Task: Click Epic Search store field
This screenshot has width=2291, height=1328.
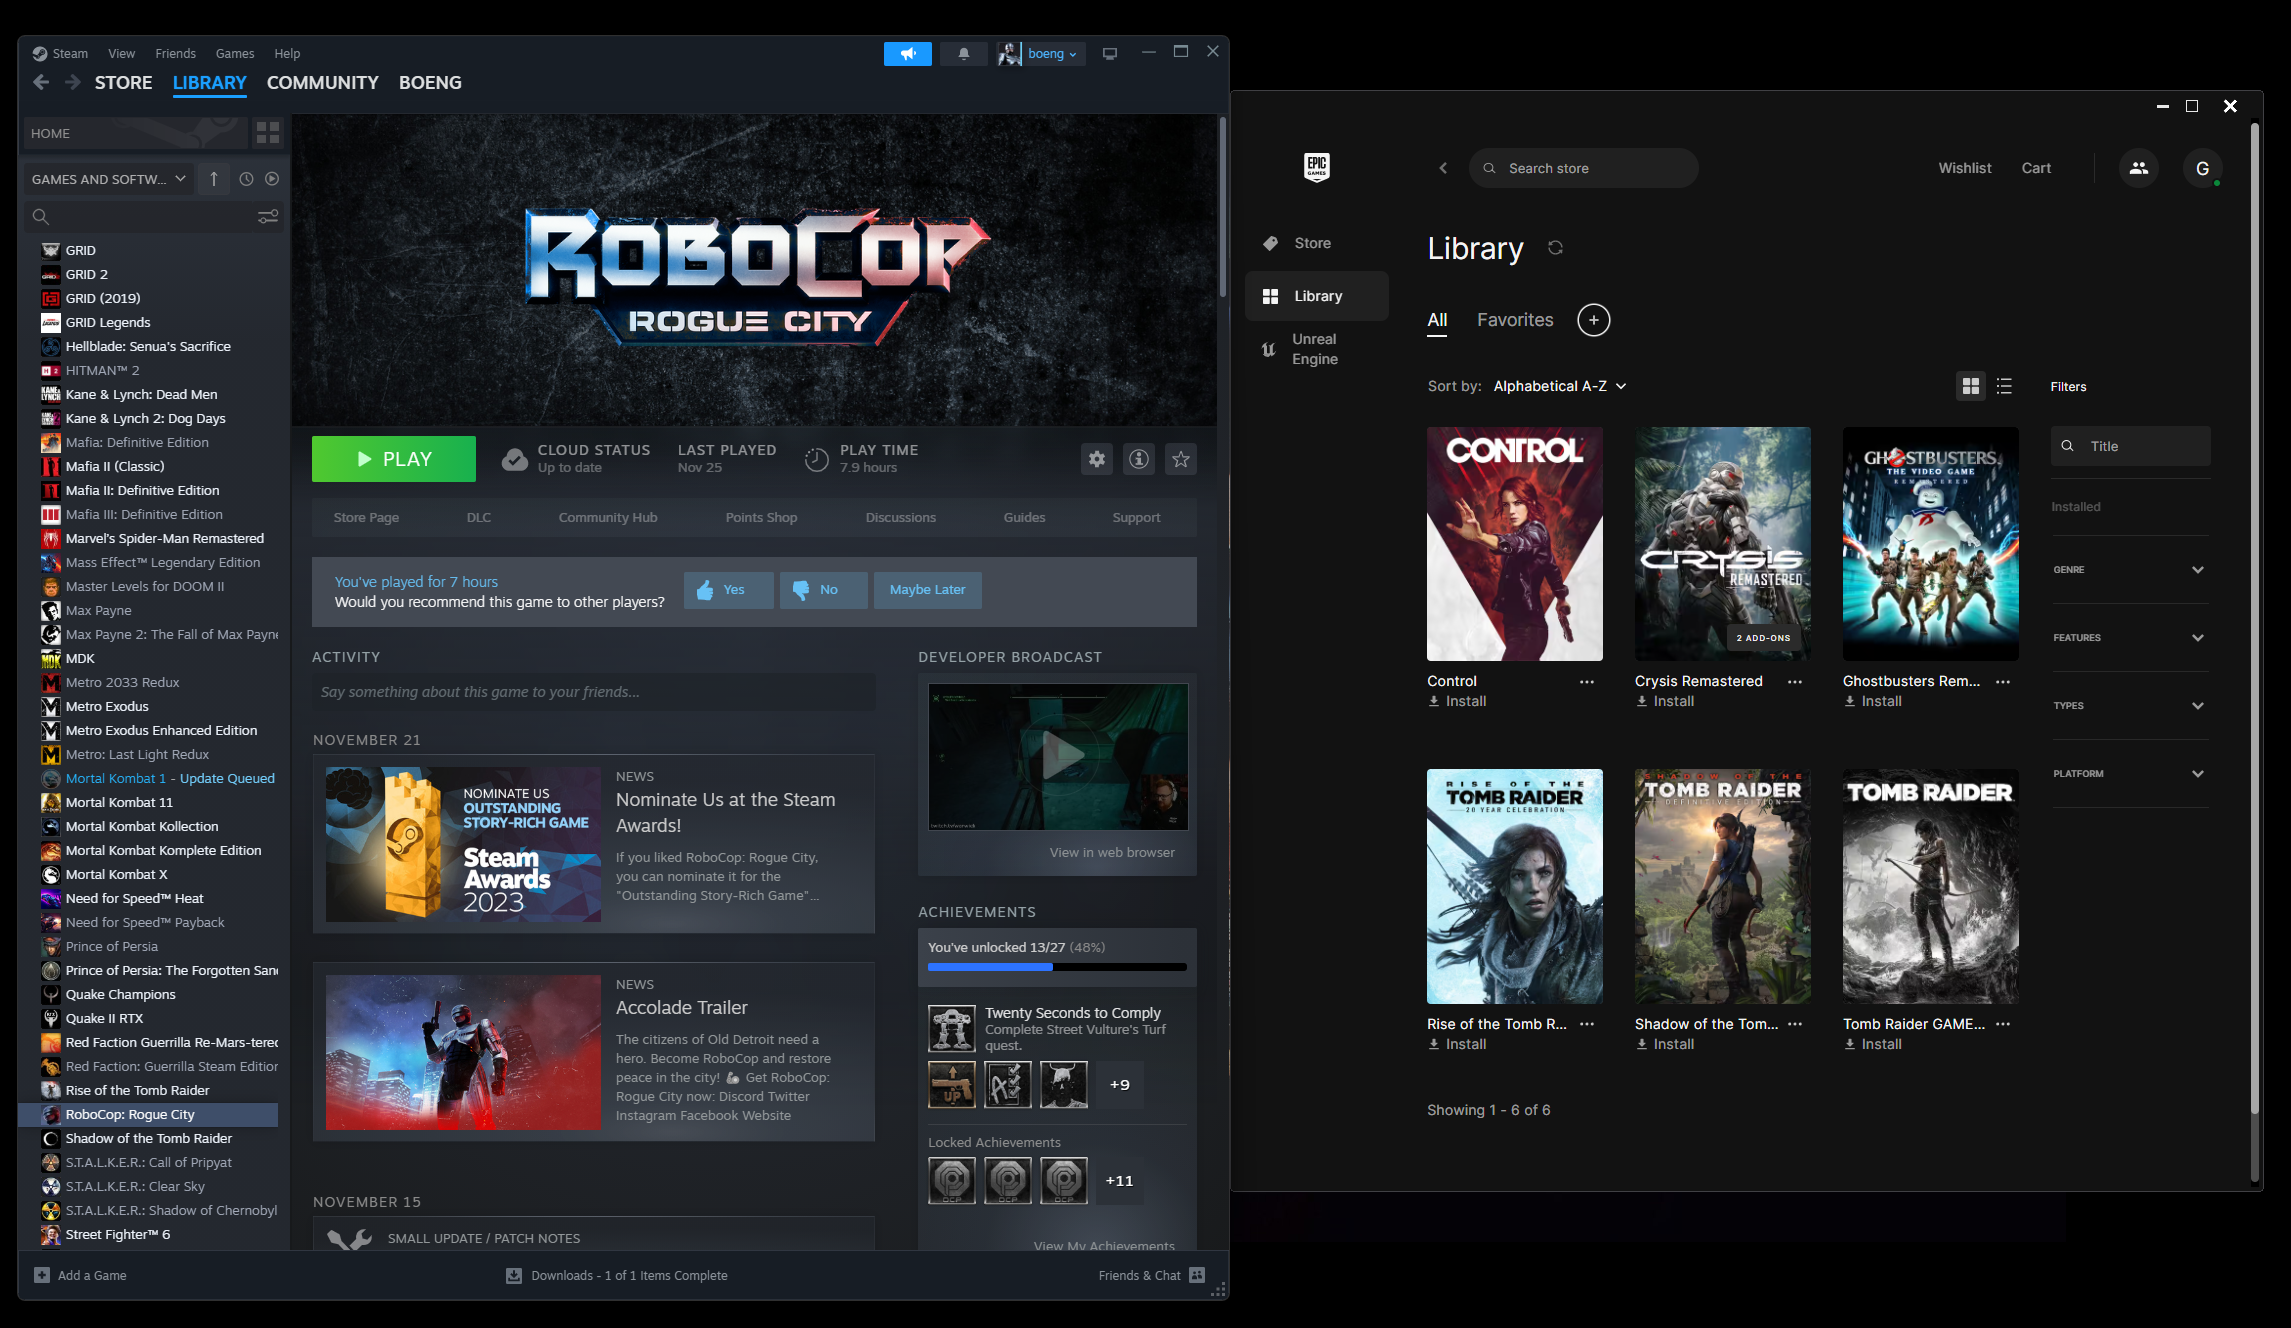Action: tap(1584, 168)
